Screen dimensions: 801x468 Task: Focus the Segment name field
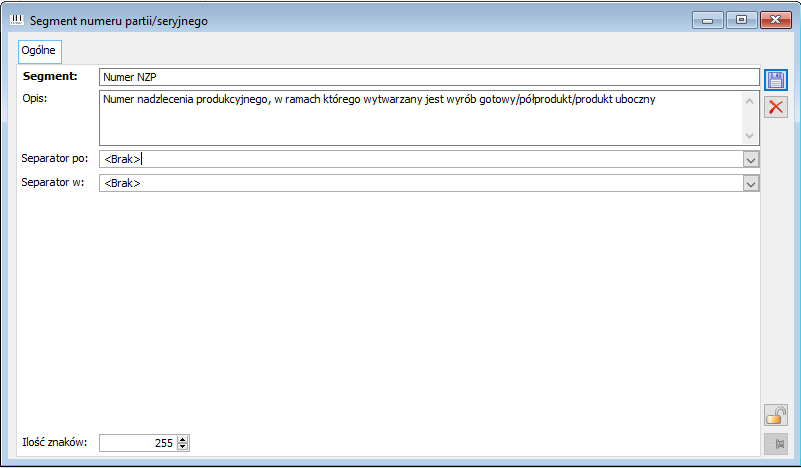click(429, 77)
